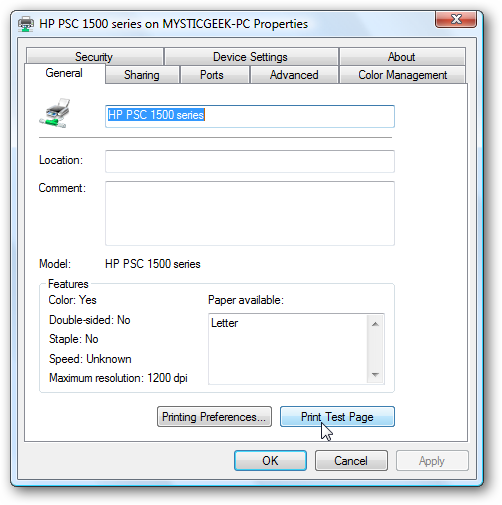Screen dimensions: 502x505
Task: Click the printer icon in title bar
Action: (26, 24)
